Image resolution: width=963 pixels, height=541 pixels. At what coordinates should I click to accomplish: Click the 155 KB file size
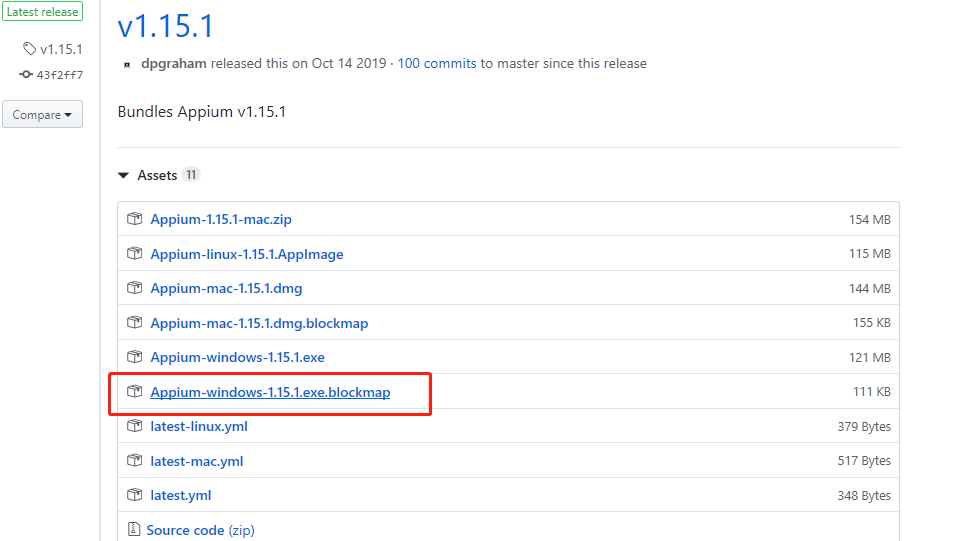[x=871, y=322]
